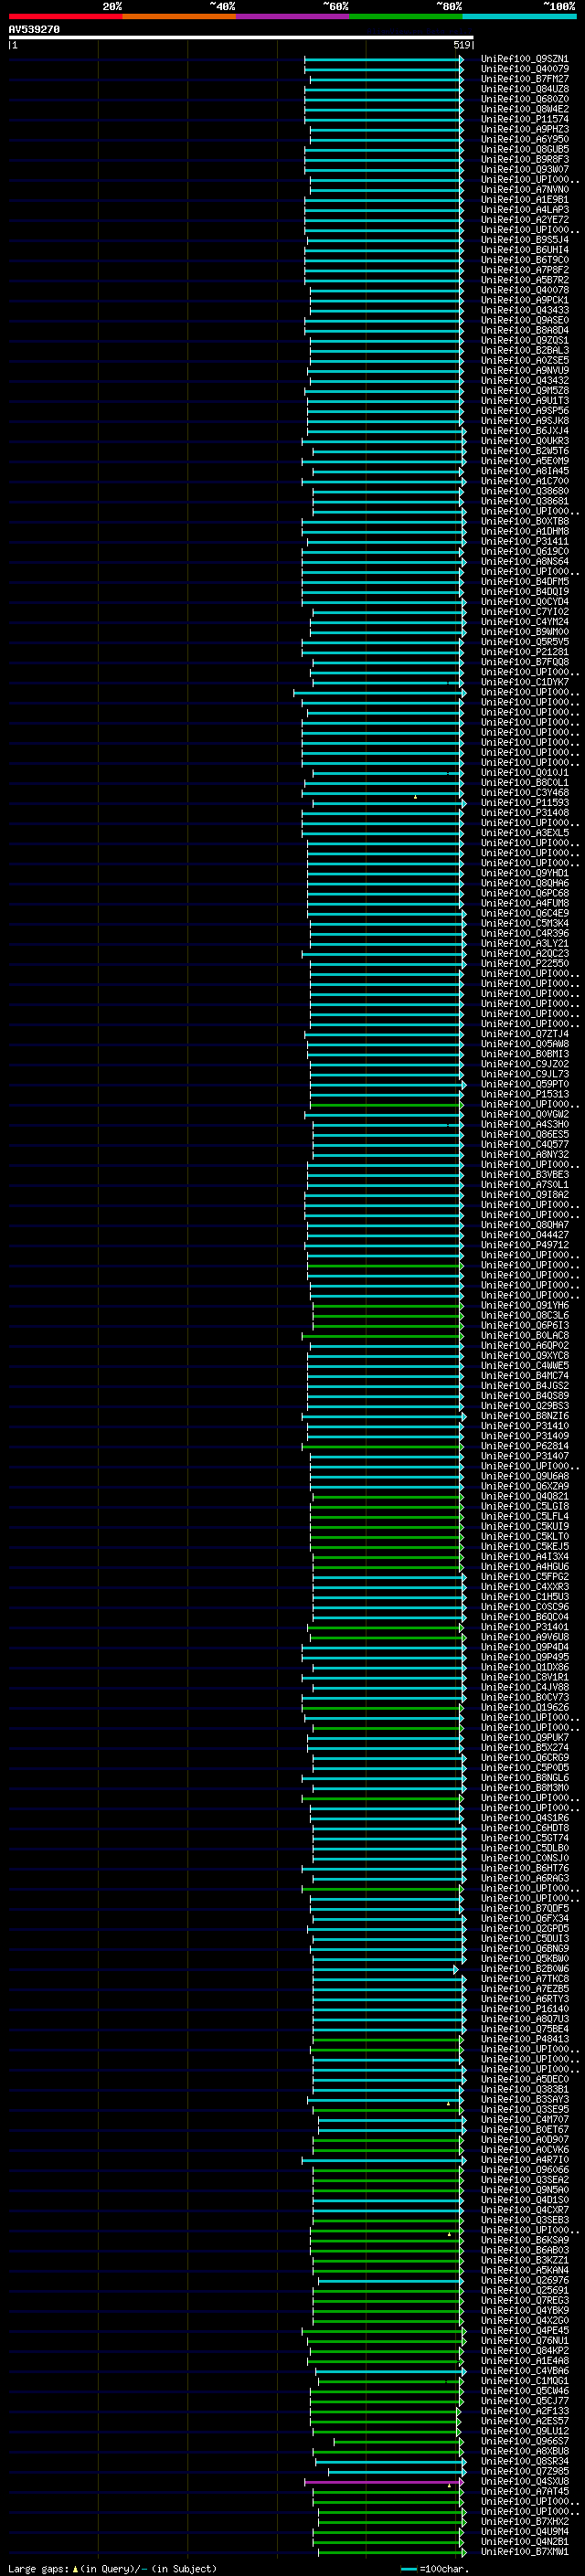The height and width of the screenshot is (2576, 585).
Task: Select hit label UniRef100_P31410
Action: pyautogui.click(x=525, y=1426)
